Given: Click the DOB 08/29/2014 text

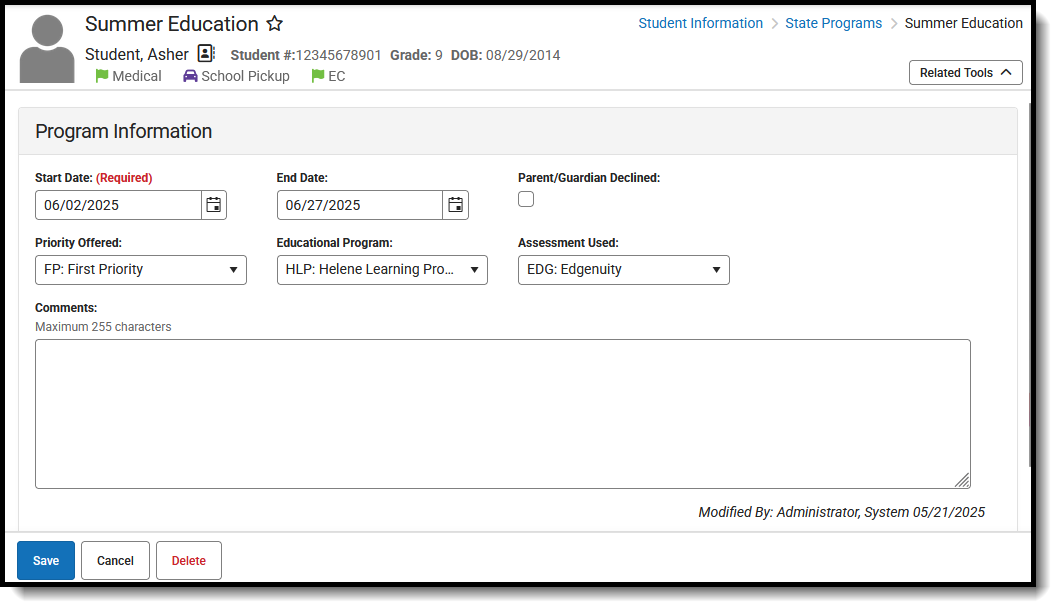Looking at the screenshot, I should (505, 55).
